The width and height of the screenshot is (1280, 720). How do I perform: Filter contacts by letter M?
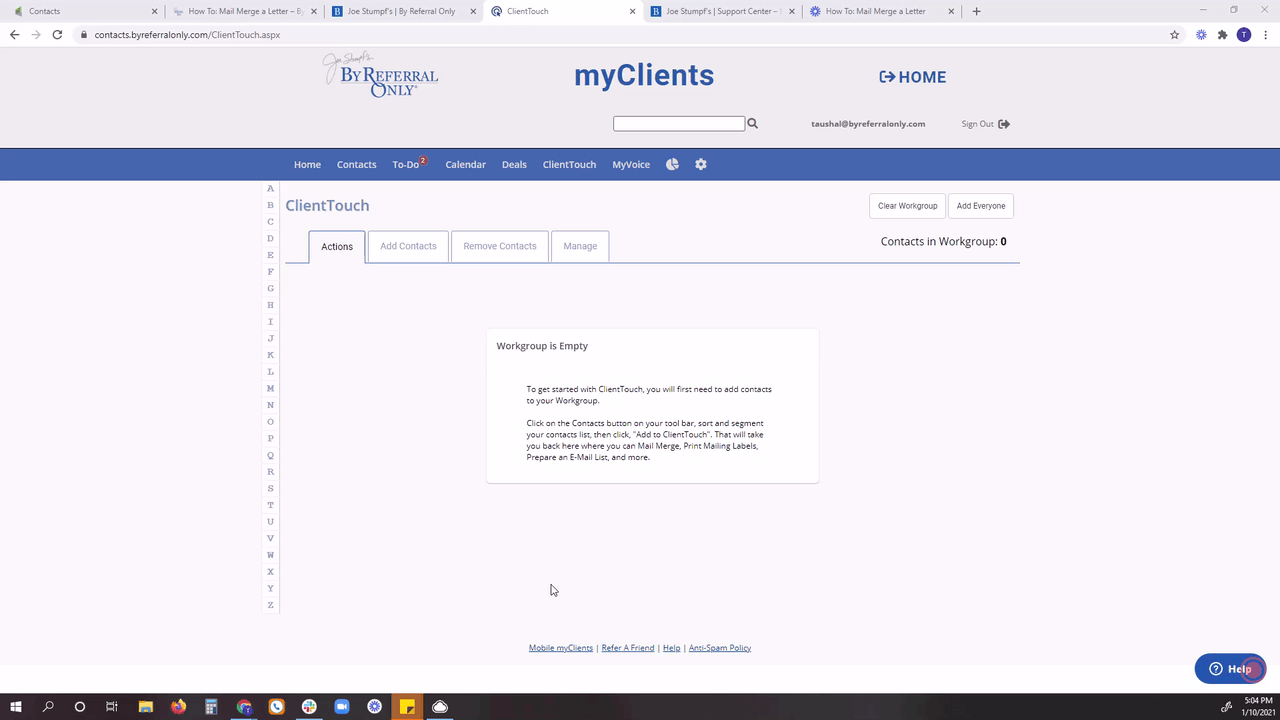270,389
